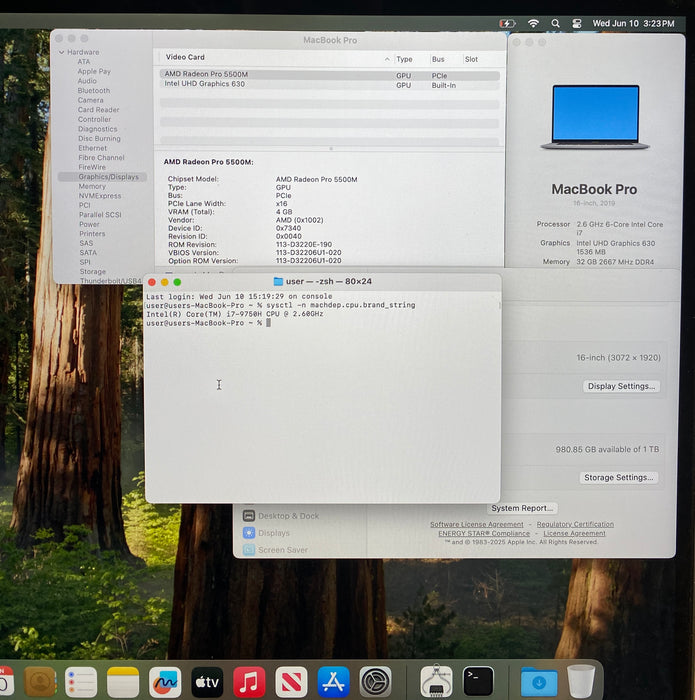Open the Reminders app in the Dock
Viewport: 695px width, 700px height.
[81, 682]
